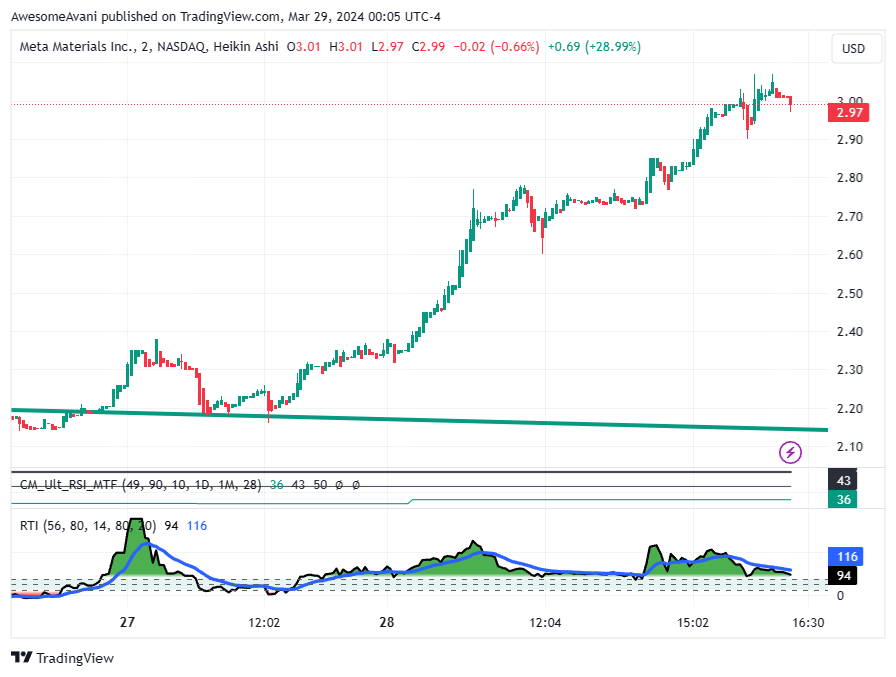Click the 2.30 price axis label
Viewport: 896px width, 677px height.
850,370
